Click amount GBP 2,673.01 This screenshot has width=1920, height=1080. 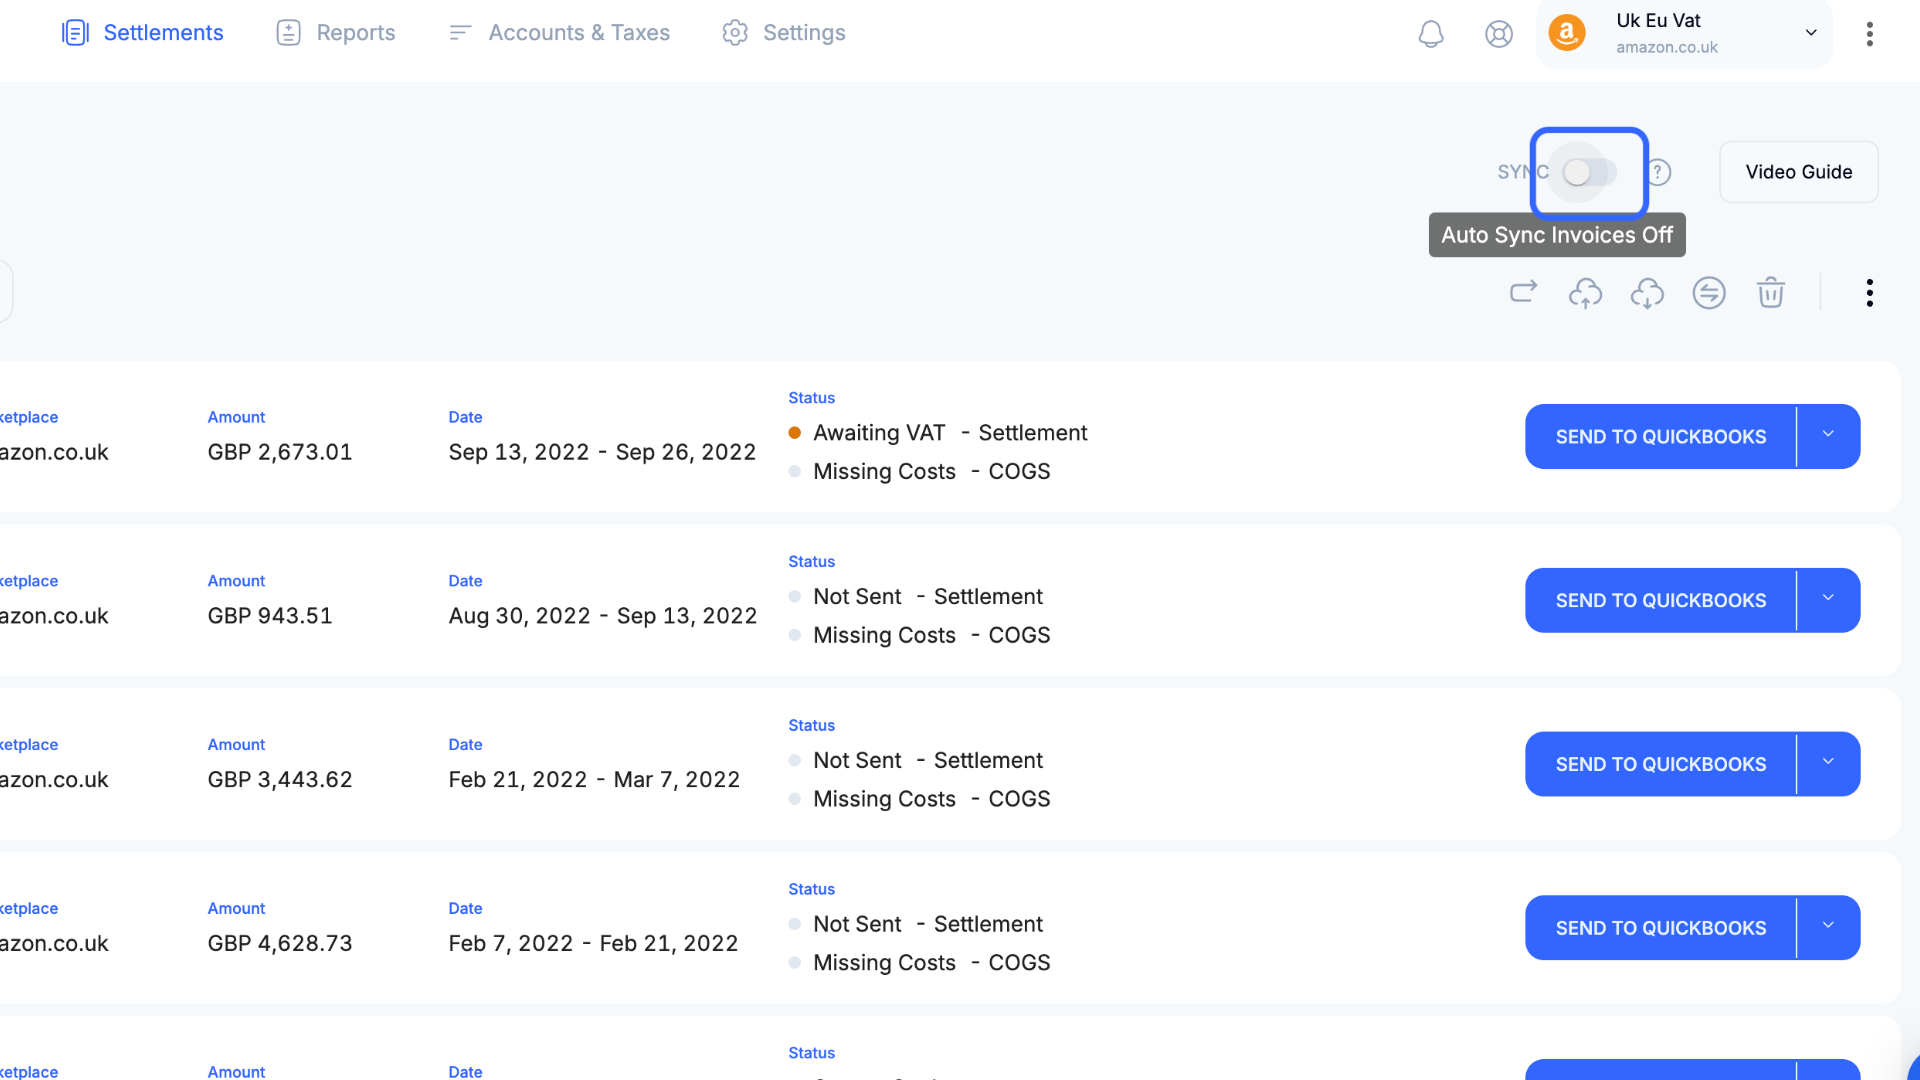pyautogui.click(x=280, y=452)
